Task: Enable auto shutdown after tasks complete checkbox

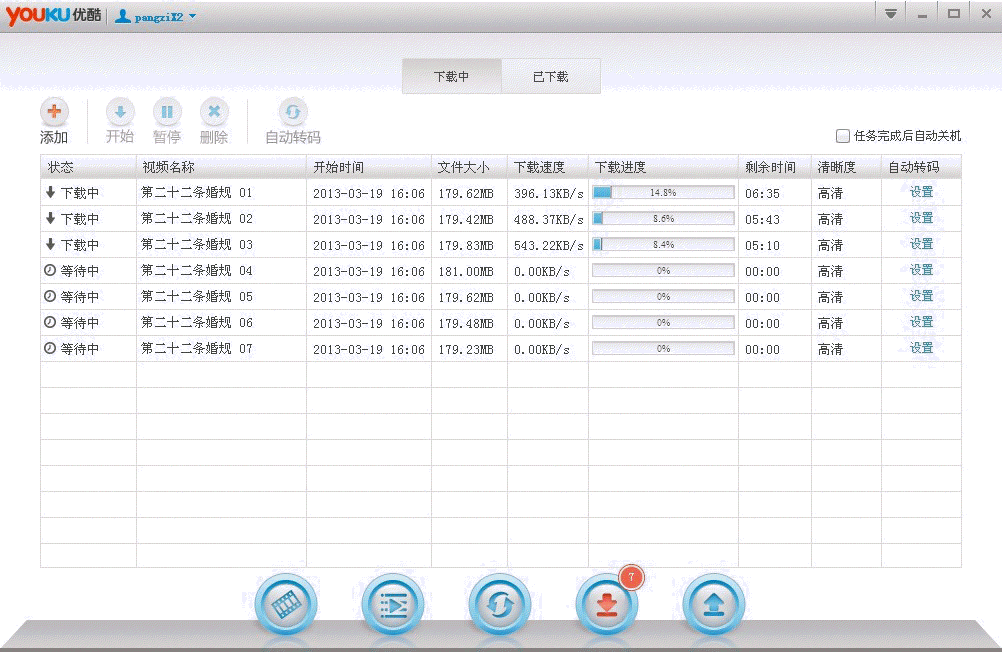Action: click(x=843, y=136)
